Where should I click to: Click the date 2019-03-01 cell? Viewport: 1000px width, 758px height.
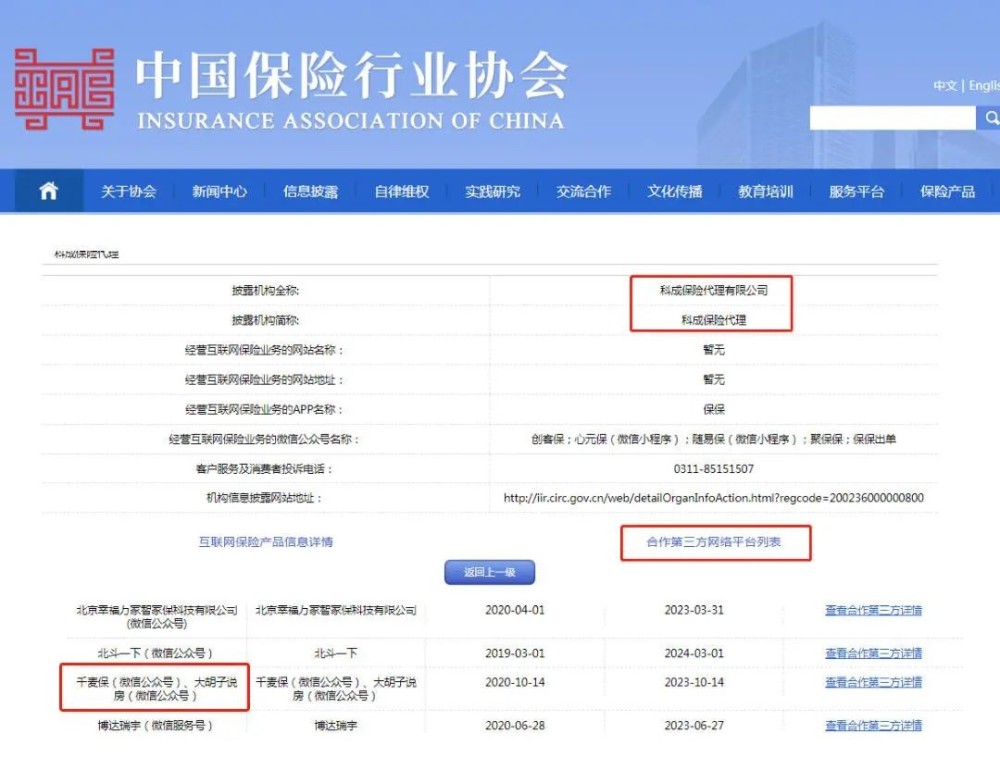point(515,653)
